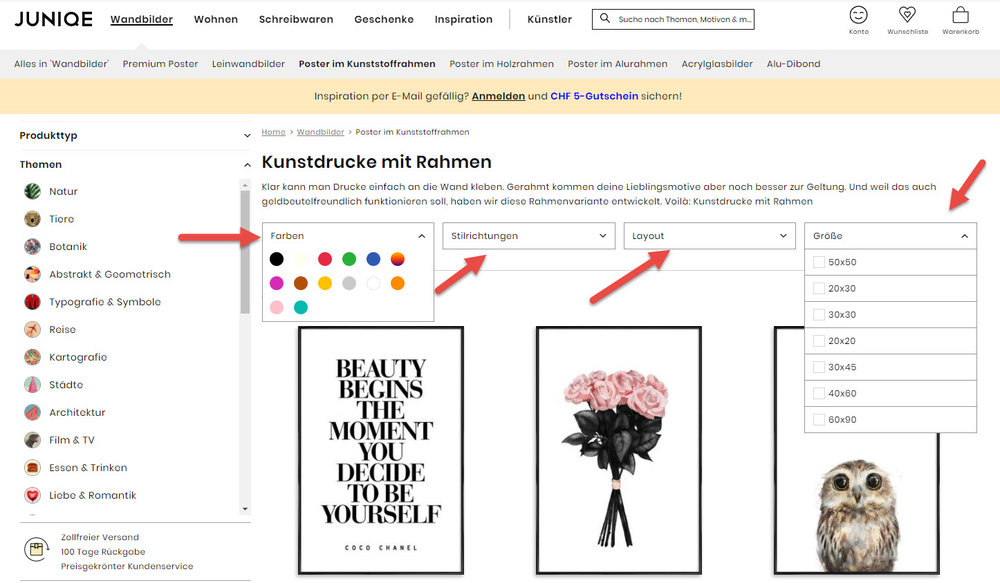Collapse the Themen sidebar section

point(135,165)
